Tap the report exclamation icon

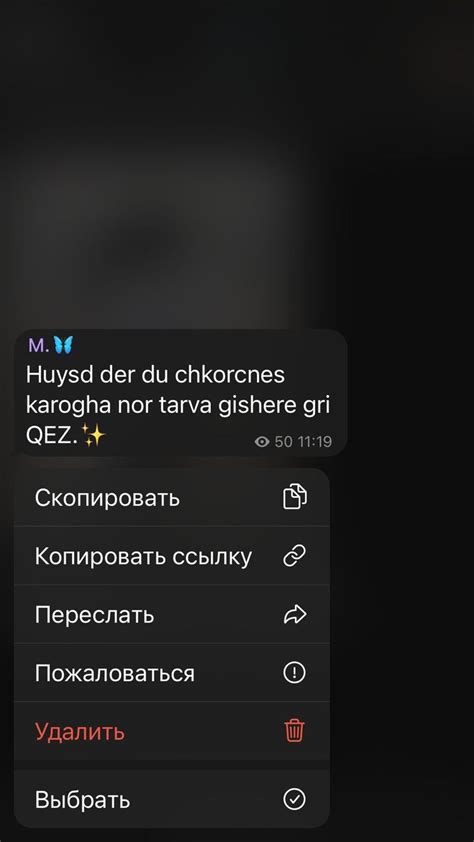point(294,672)
